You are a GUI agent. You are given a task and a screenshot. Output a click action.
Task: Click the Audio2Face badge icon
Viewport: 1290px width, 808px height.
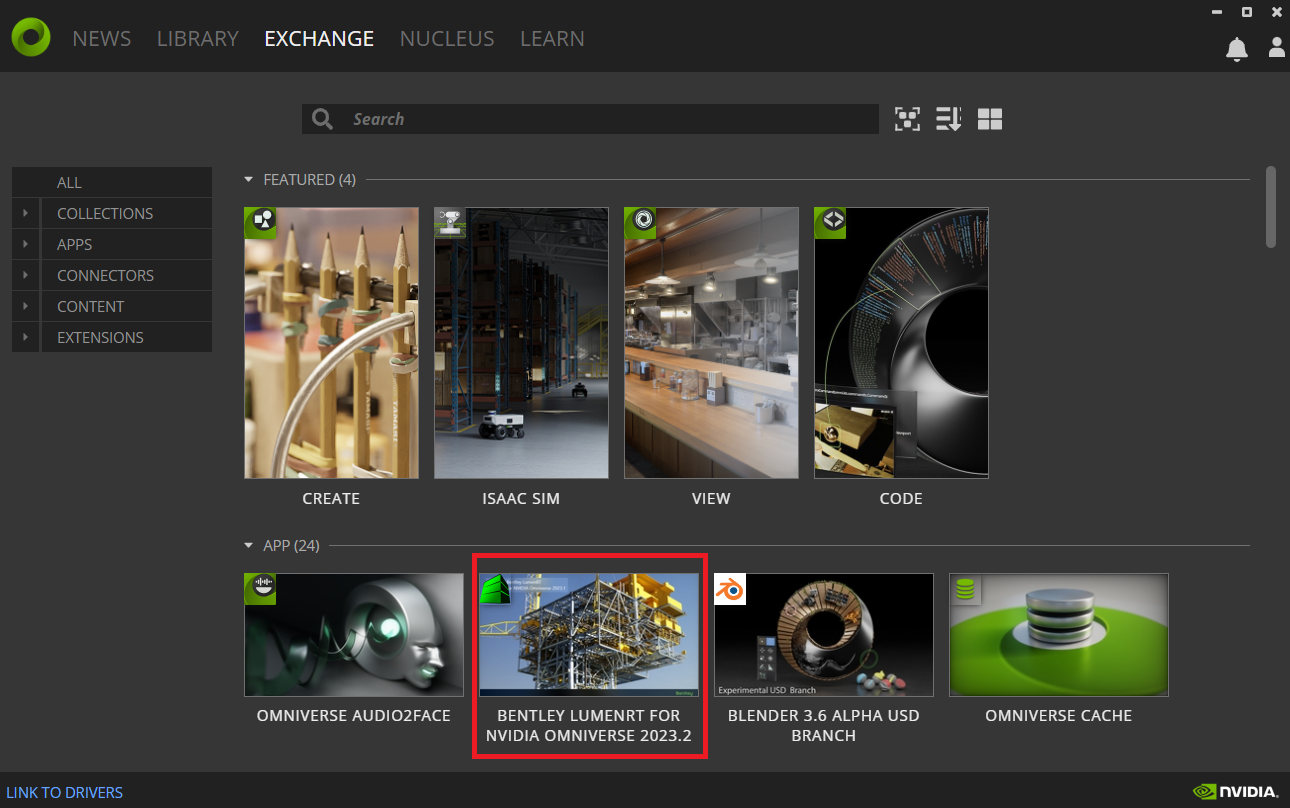260,589
